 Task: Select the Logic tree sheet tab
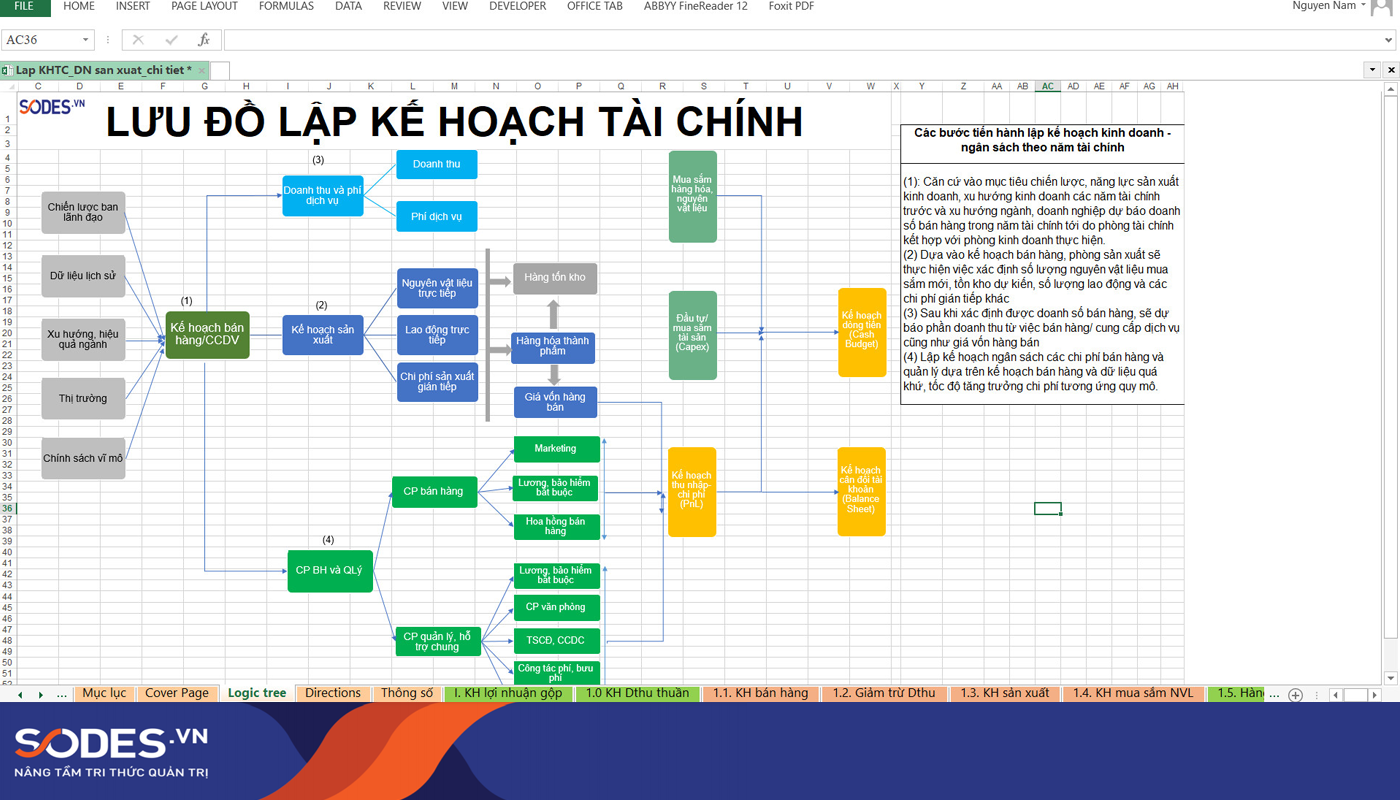pos(257,693)
